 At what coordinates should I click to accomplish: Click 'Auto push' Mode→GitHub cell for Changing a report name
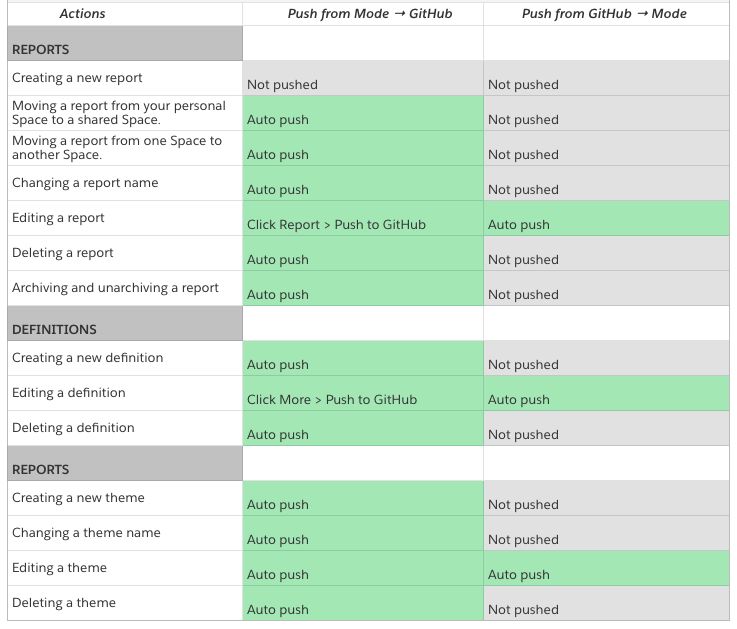[x=363, y=183]
